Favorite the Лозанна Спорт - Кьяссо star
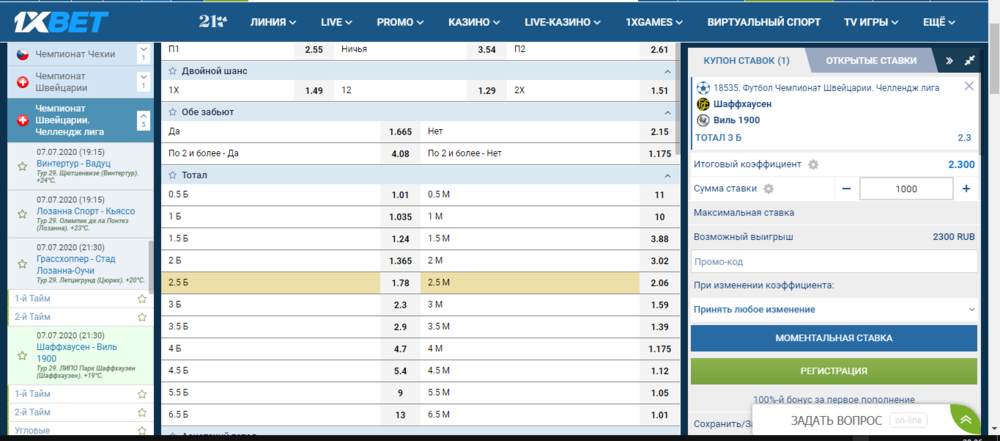 click(22, 214)
